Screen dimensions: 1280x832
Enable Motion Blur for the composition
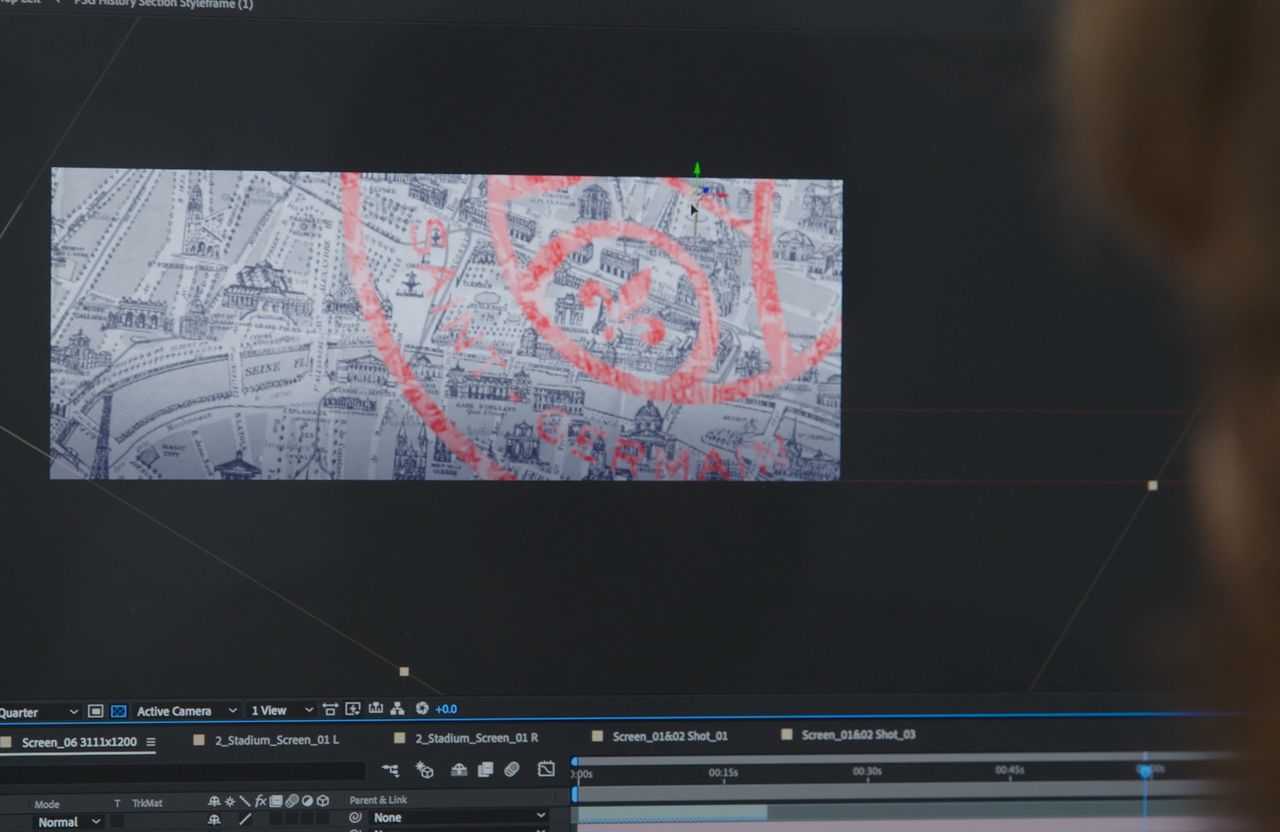pyautogui.click(x=511, y=769)
